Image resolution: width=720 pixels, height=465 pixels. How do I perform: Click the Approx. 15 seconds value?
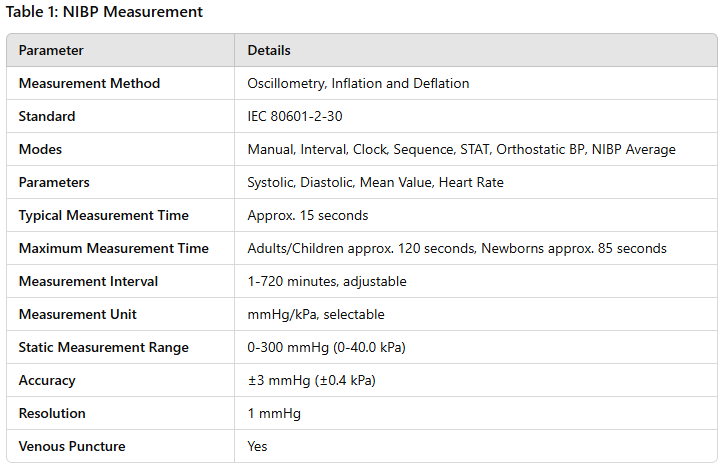[x=308, y=215]
